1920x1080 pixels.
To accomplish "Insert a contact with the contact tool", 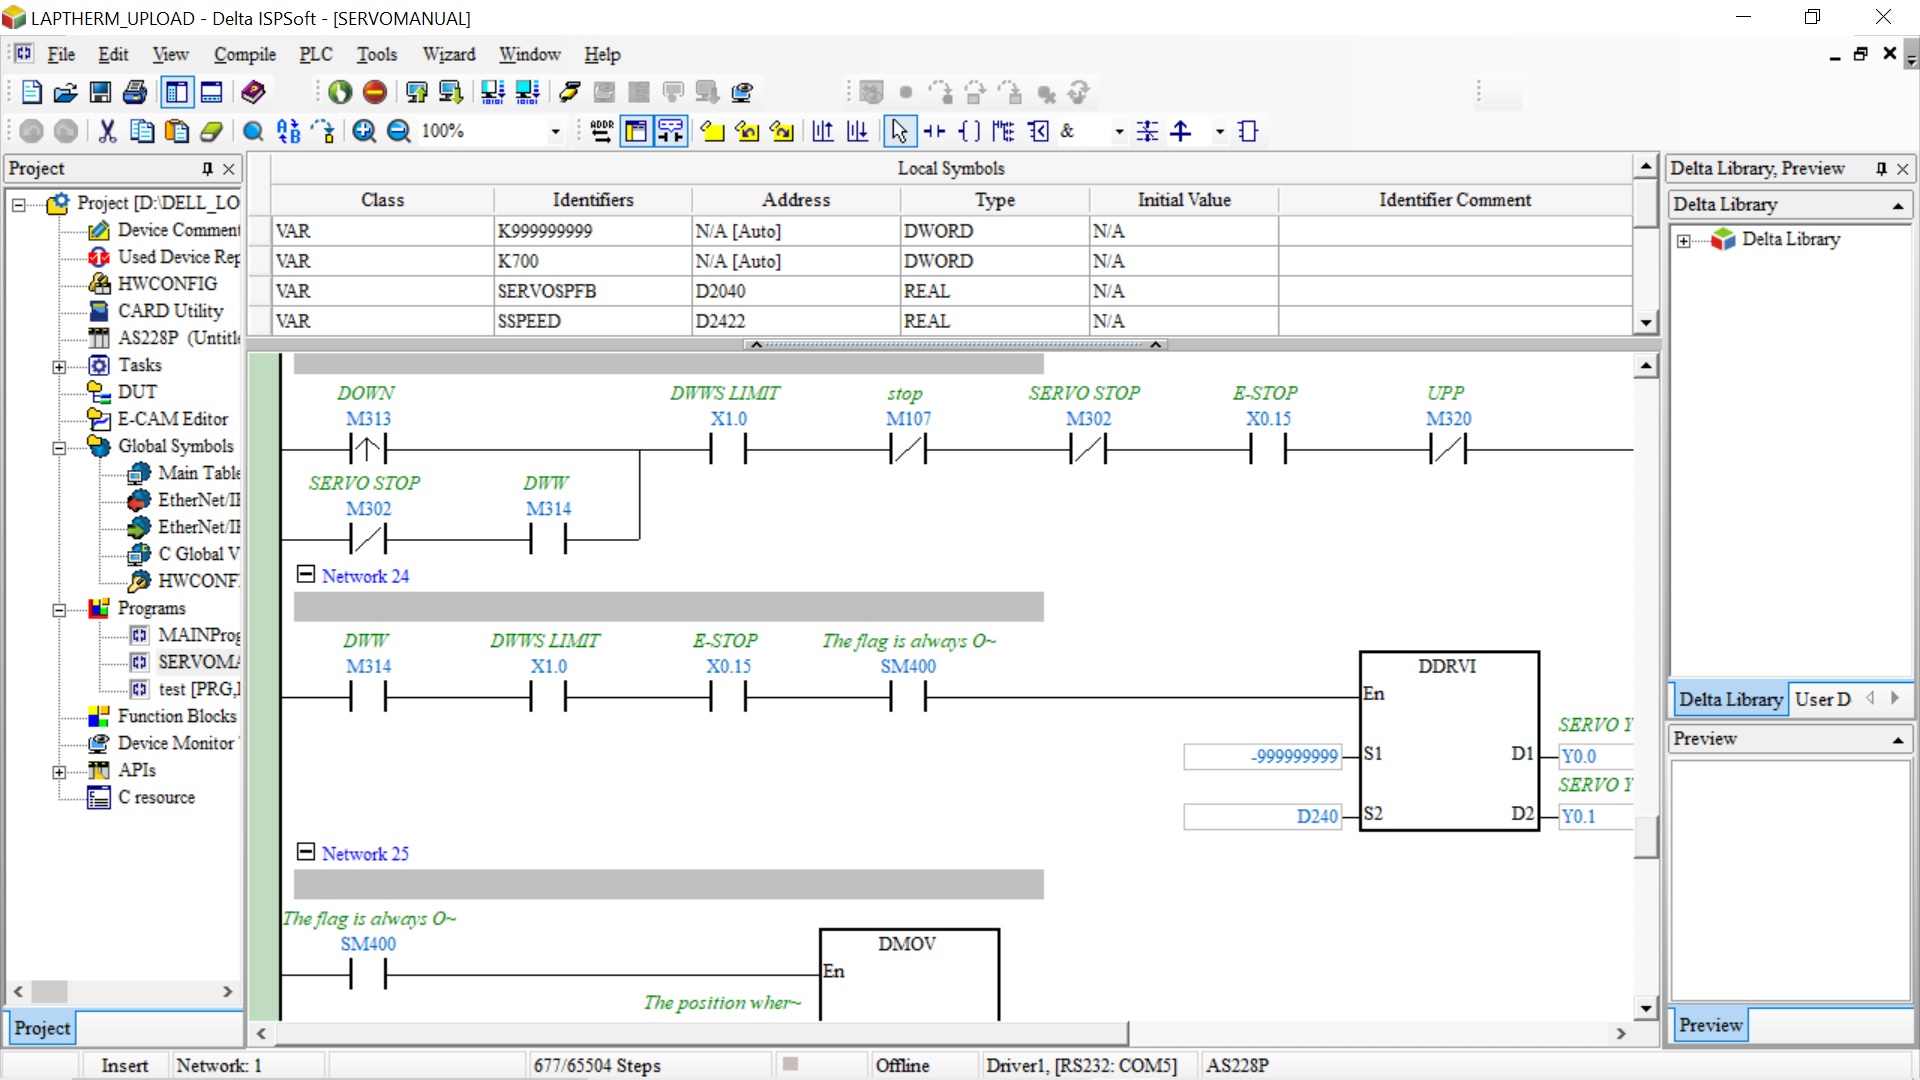I will click(x=935, y=131).
